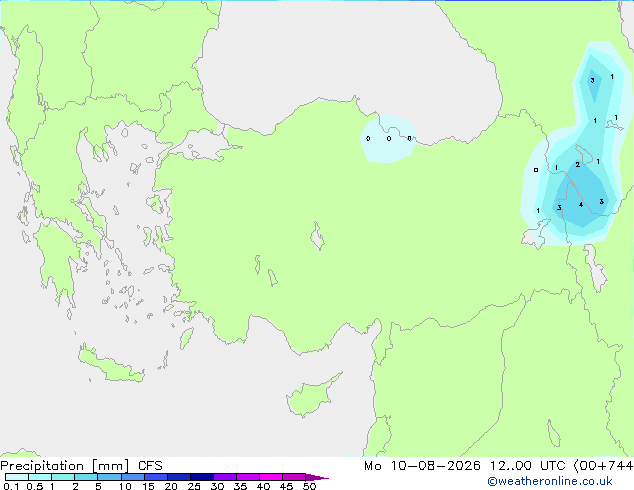Select the dark blue 25 mm swatch
The height and width of the screenshot is (490, 634).
(x=202, y=477)
